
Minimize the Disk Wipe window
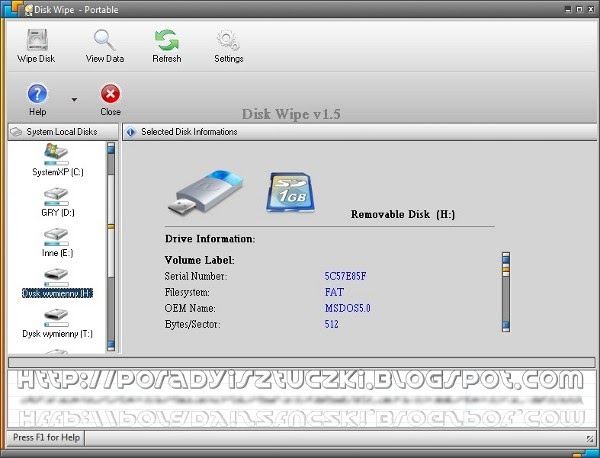[x=569, y=10]
